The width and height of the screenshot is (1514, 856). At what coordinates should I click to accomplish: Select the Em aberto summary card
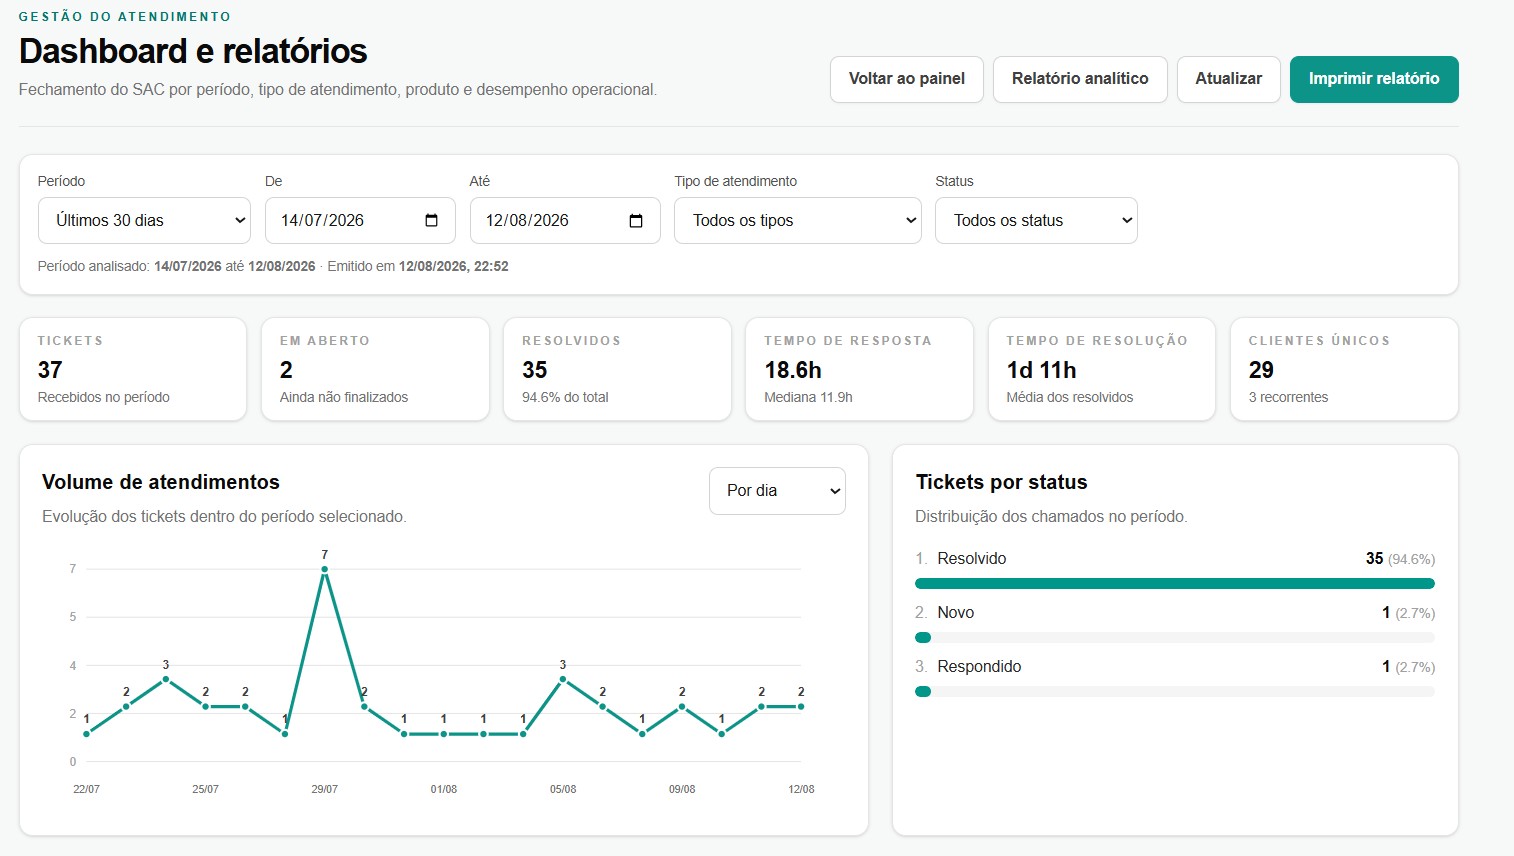tap(375, 369)
